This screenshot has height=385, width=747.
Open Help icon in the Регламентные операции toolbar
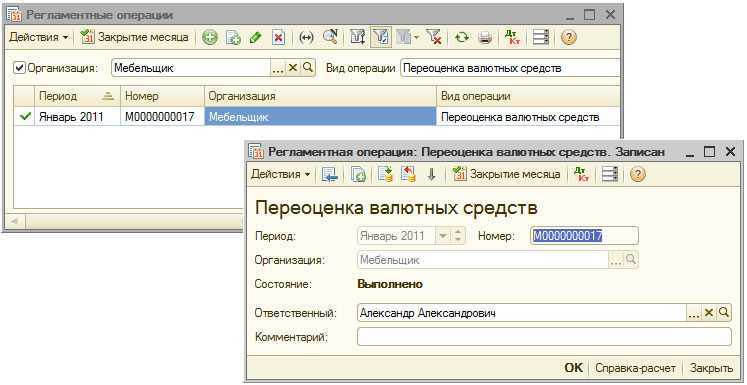click(x=568, y=38)
